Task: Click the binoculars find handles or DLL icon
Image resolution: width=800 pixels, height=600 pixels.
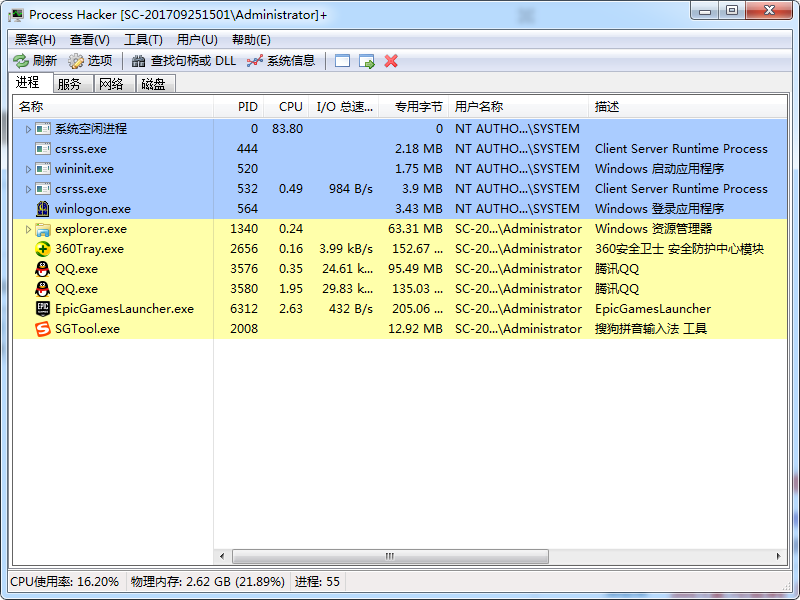Action: point(139,61)
